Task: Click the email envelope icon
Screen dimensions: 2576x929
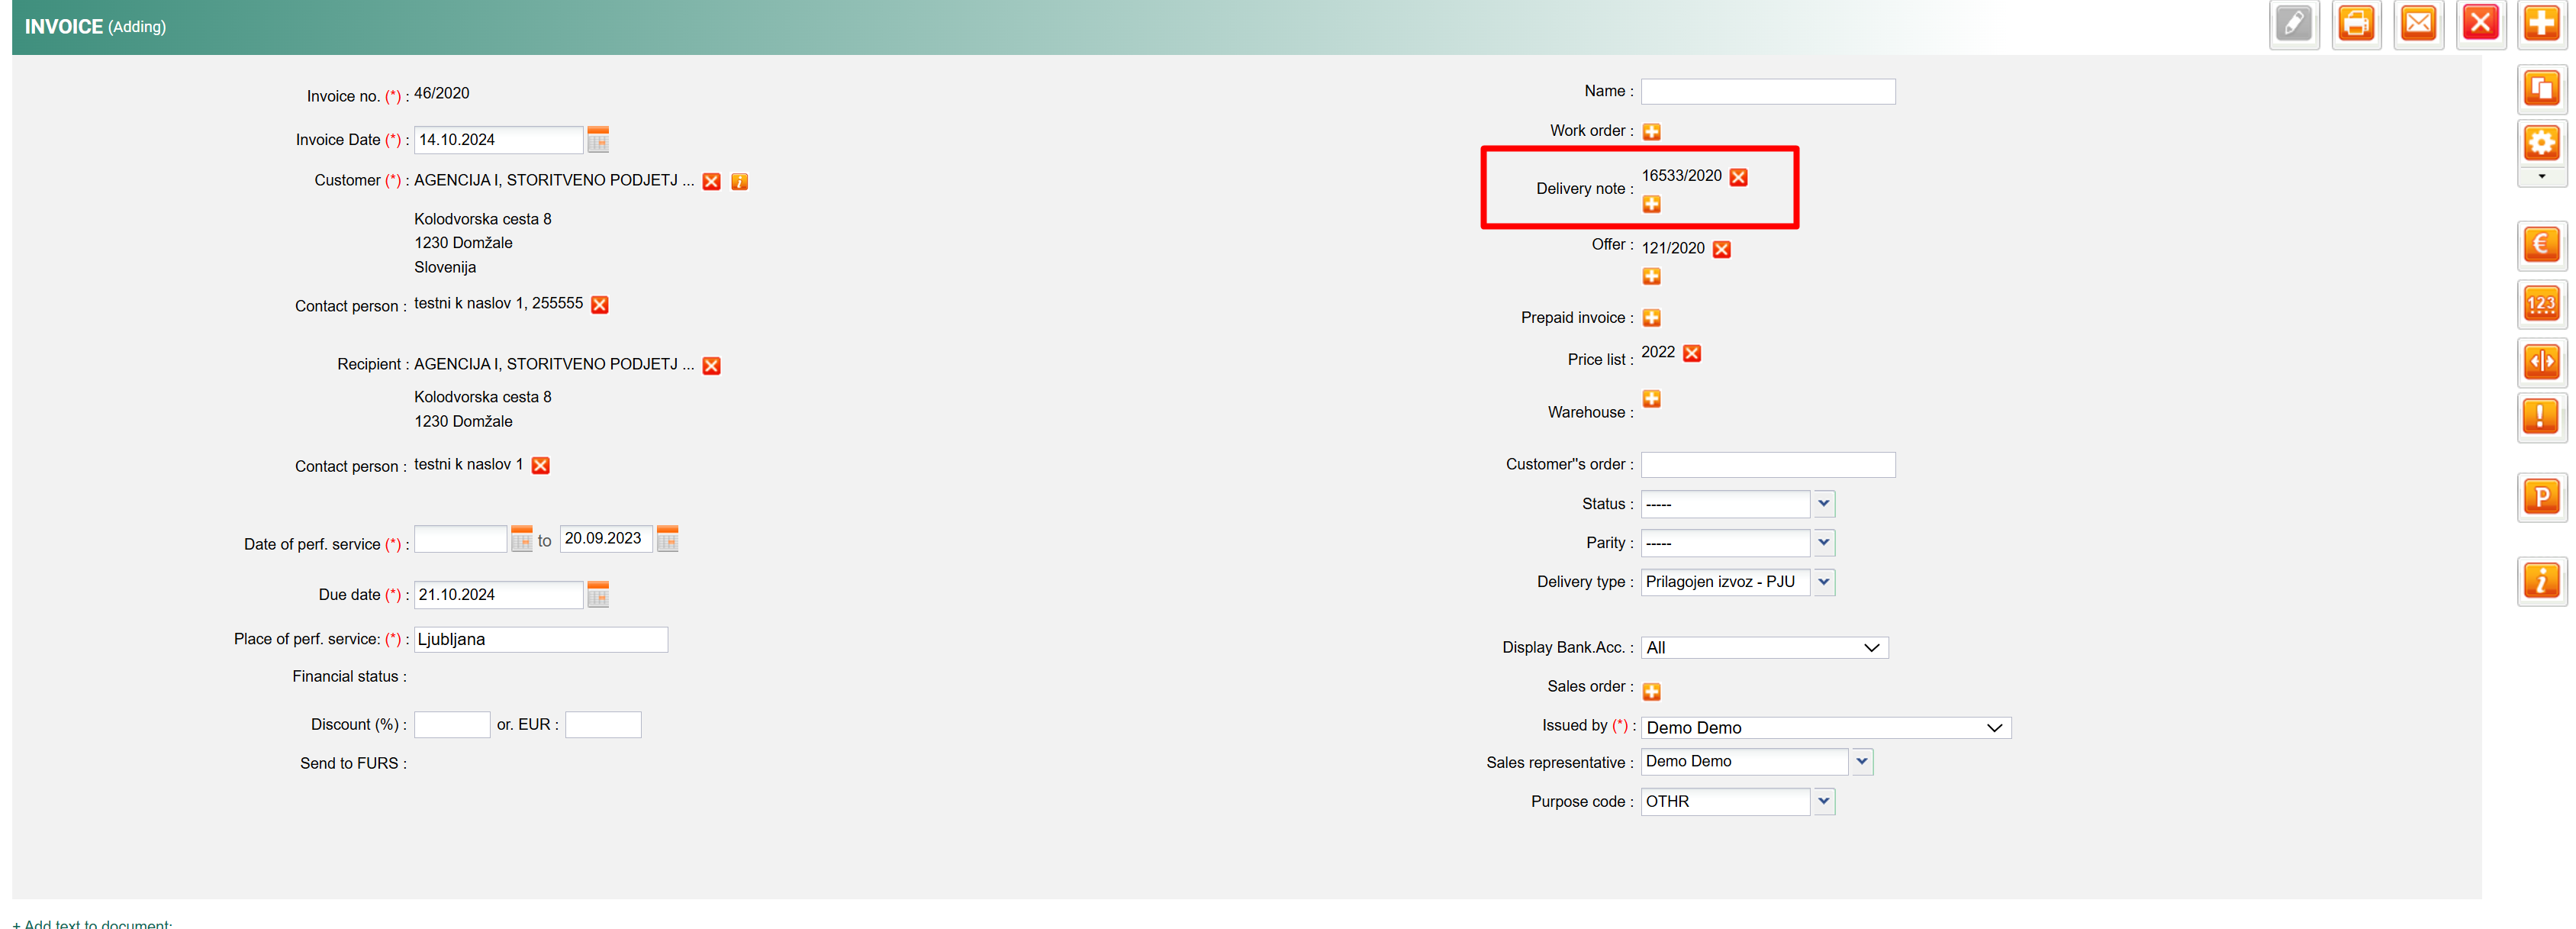Action: pyautogui.click(x=2417, y=24)
